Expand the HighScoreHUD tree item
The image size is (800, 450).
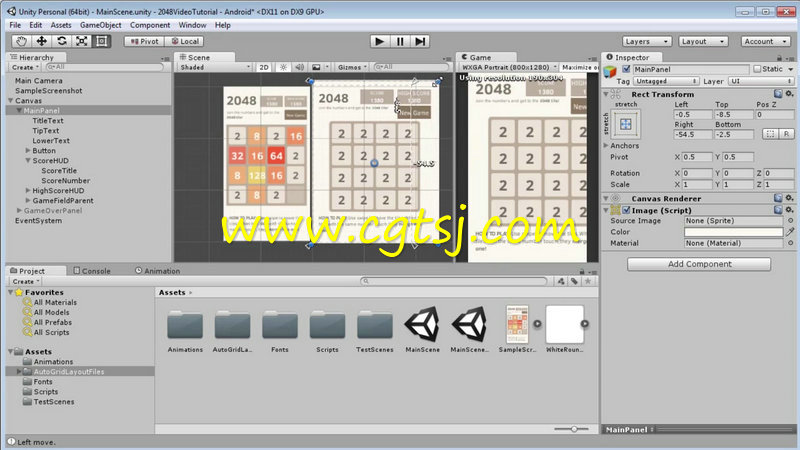point(28,190)
